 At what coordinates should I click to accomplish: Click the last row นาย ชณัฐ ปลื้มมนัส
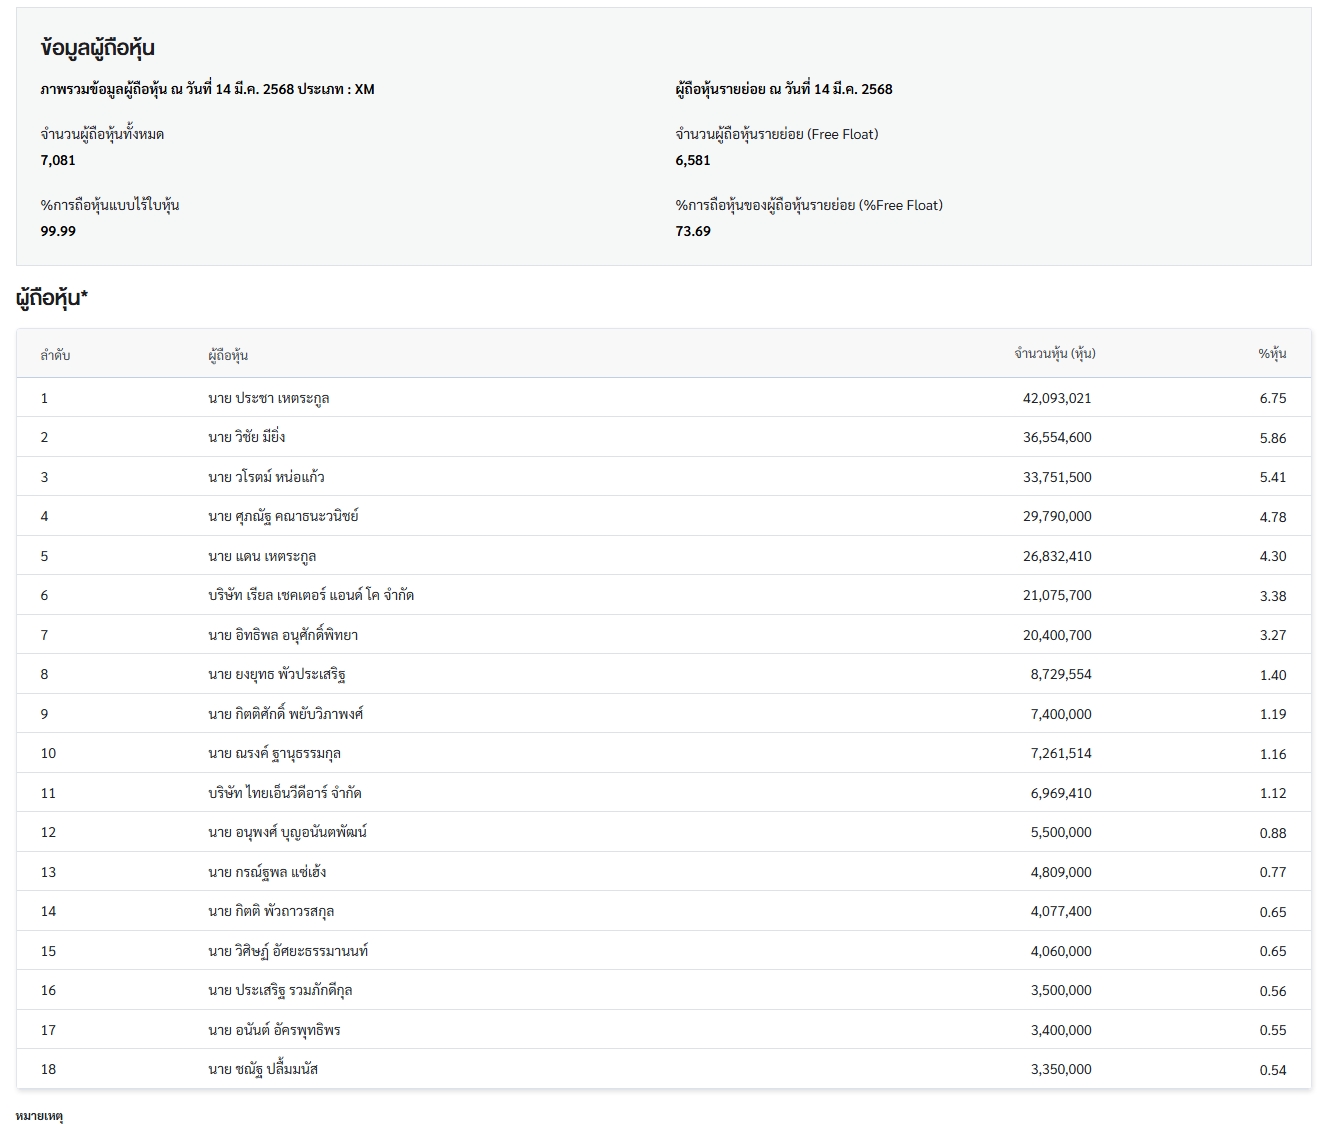pos(263,1069)
